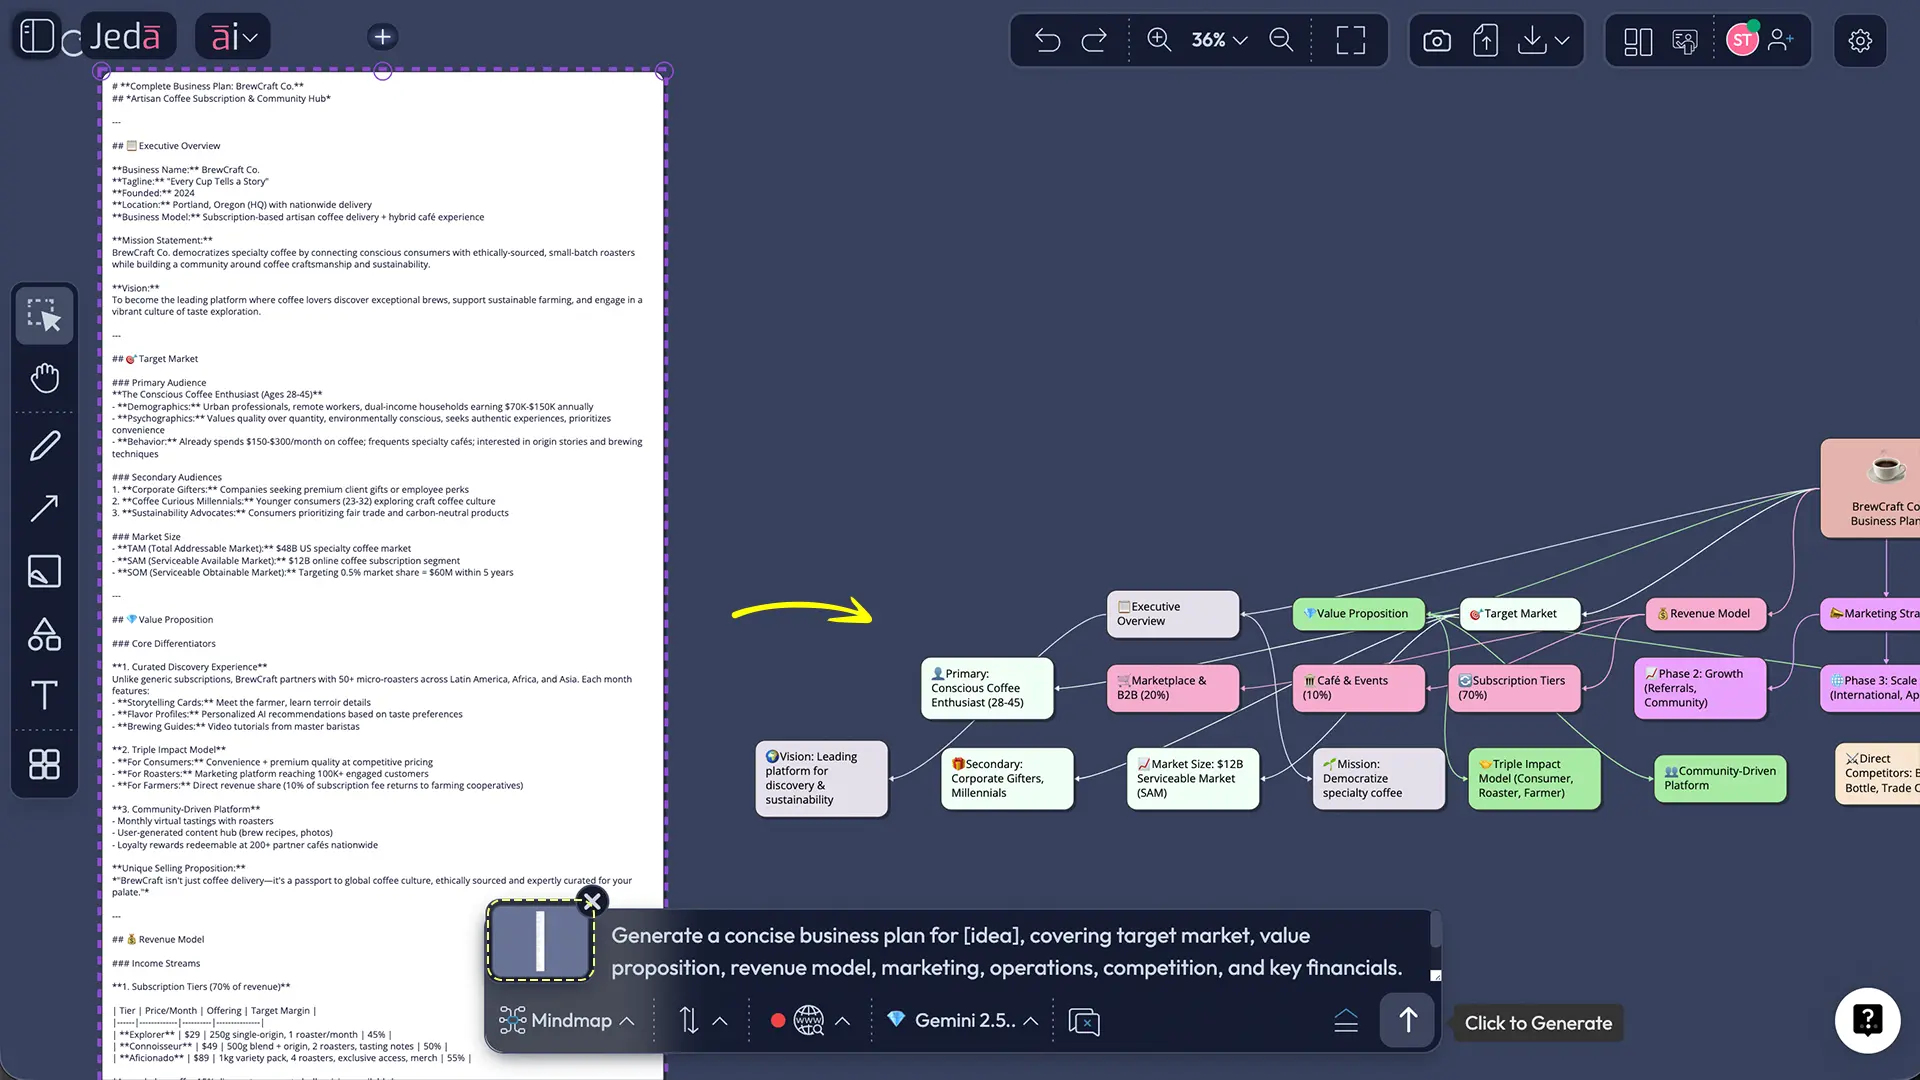Redo the last action
Viewport: 1920px width, 1080px height.
click(x=1094, y=40)
